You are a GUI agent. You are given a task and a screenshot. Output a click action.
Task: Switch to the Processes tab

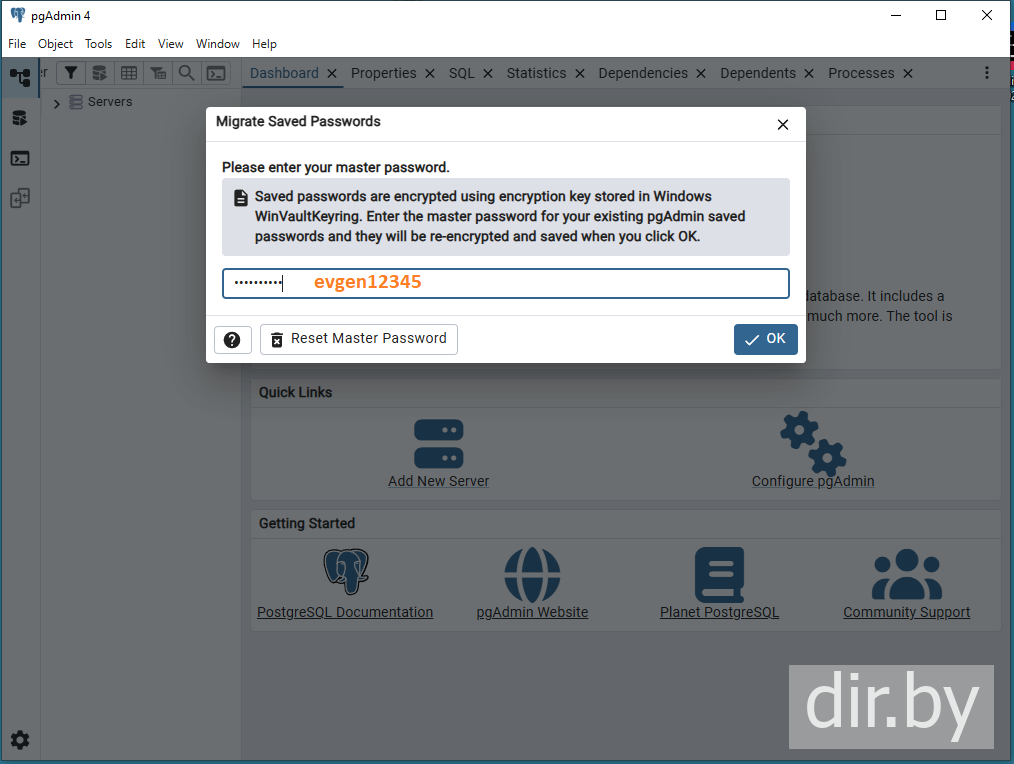(x=861, y=73)
